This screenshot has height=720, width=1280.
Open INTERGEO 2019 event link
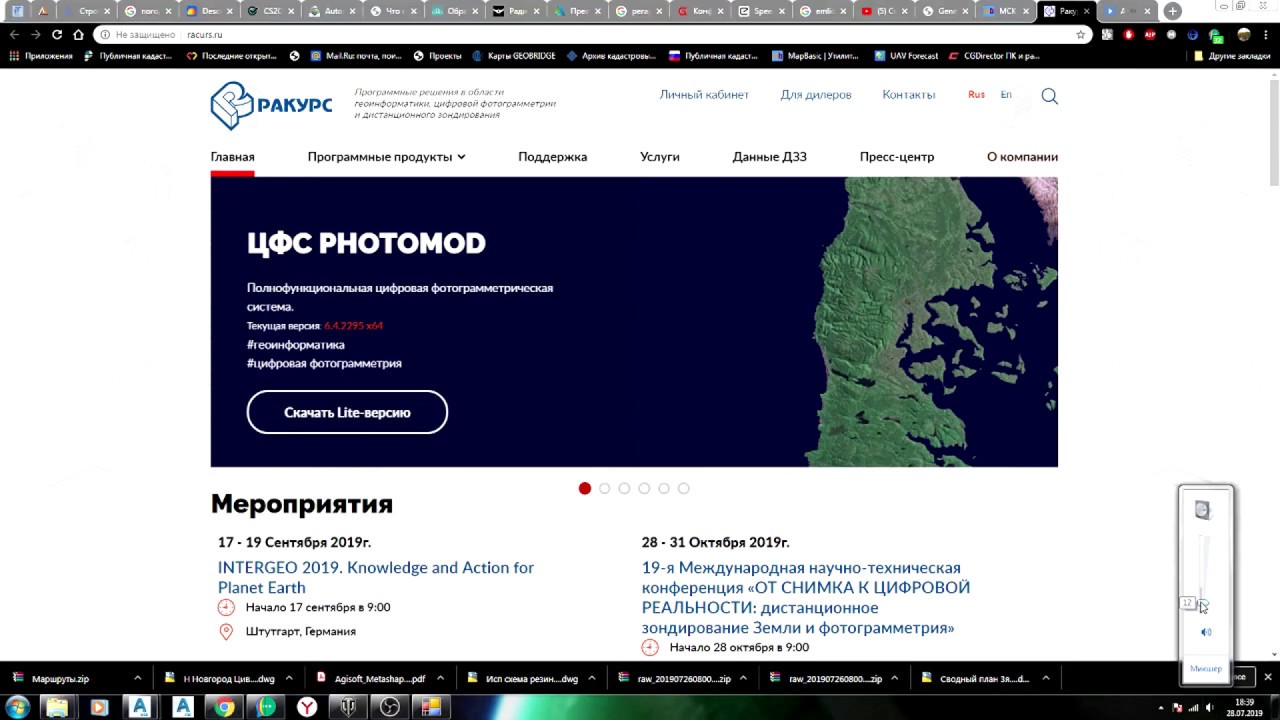coord(376,577)
